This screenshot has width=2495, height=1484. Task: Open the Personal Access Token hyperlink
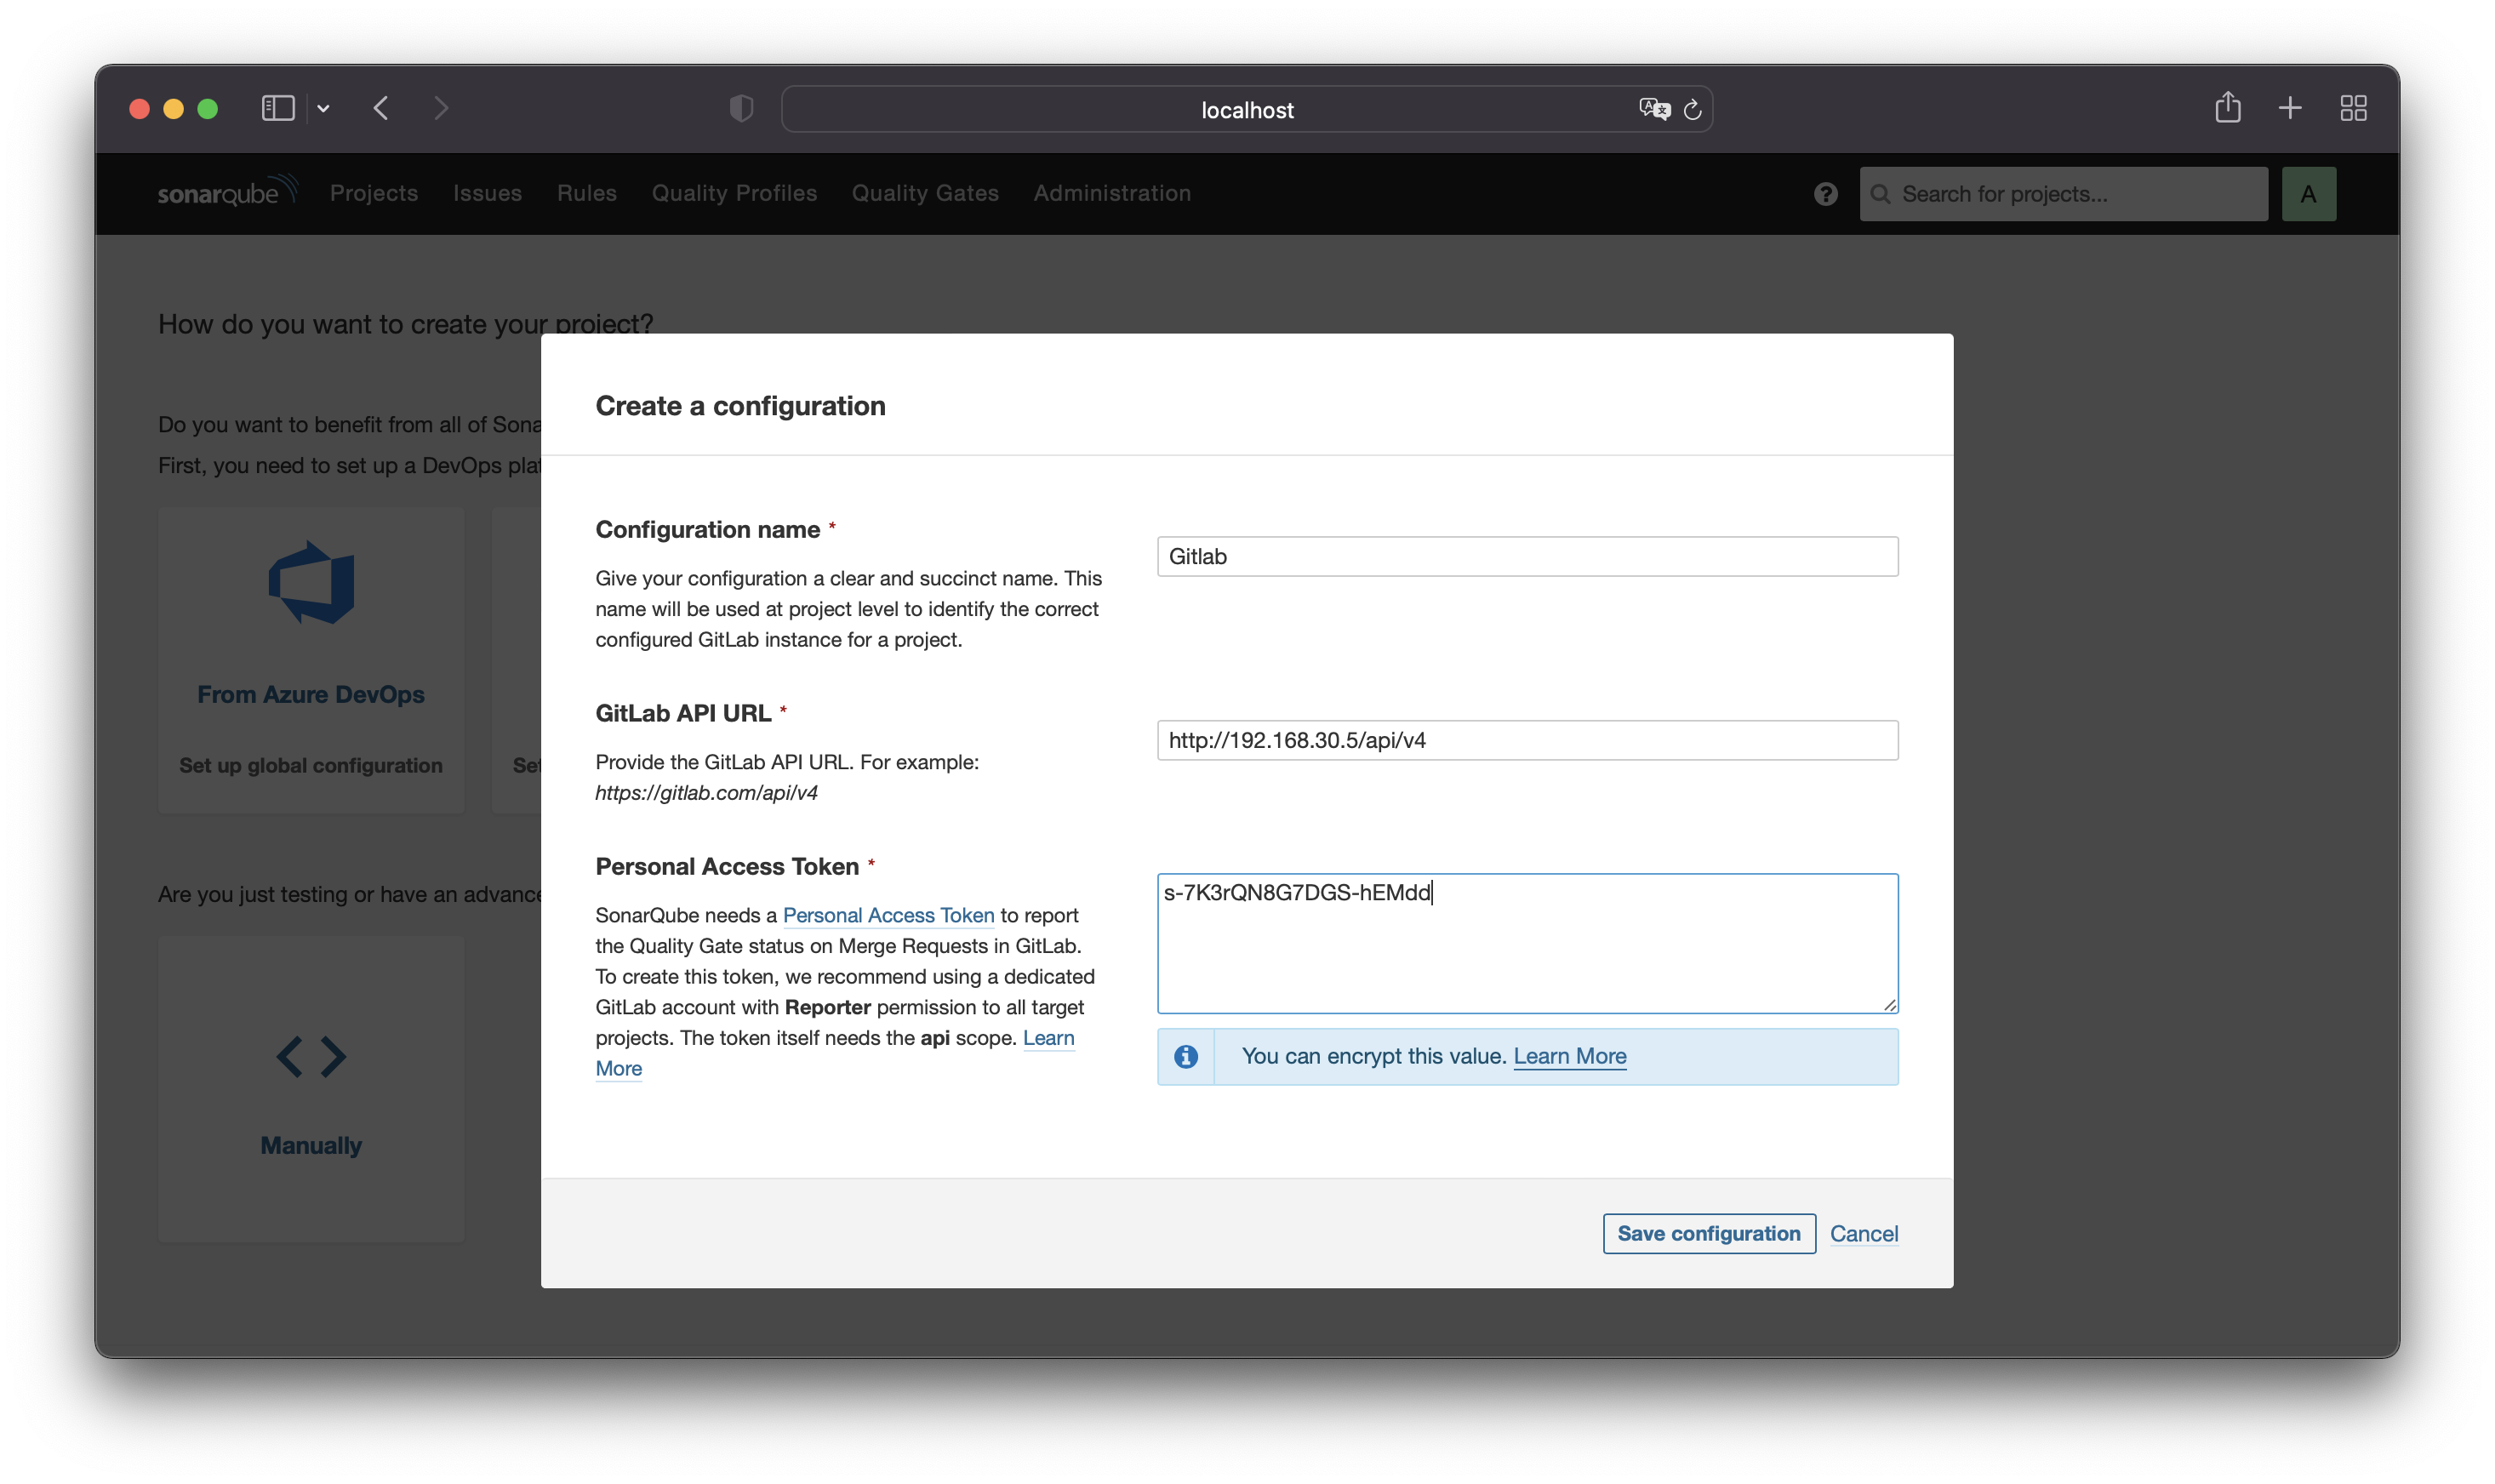point(888,915)
